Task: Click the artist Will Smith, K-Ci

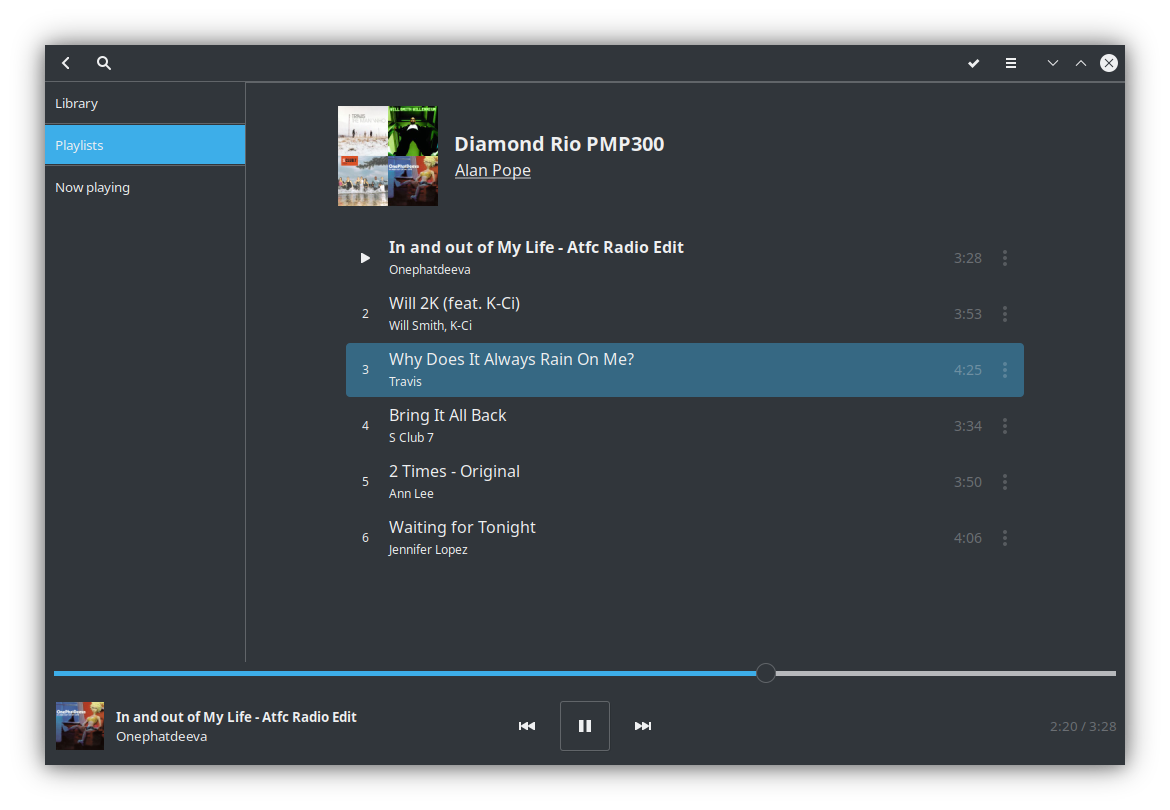Action: [431, 326]
